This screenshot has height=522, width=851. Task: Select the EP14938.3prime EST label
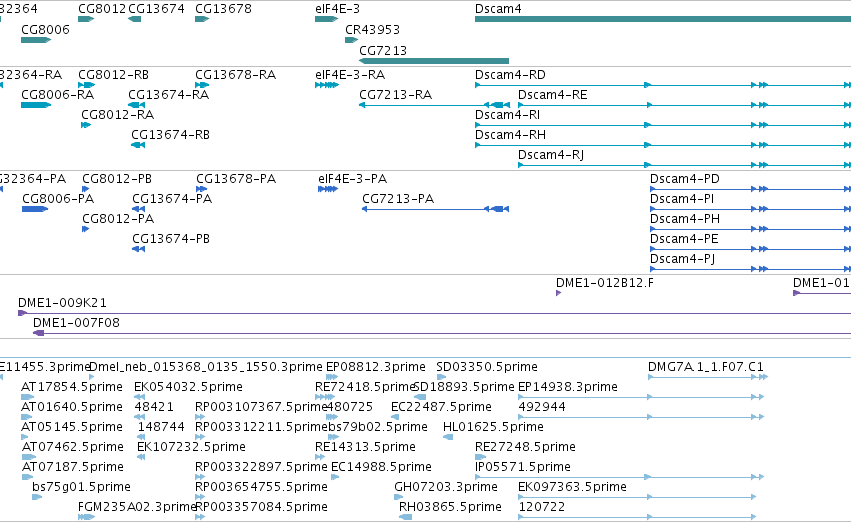(568, 387)
